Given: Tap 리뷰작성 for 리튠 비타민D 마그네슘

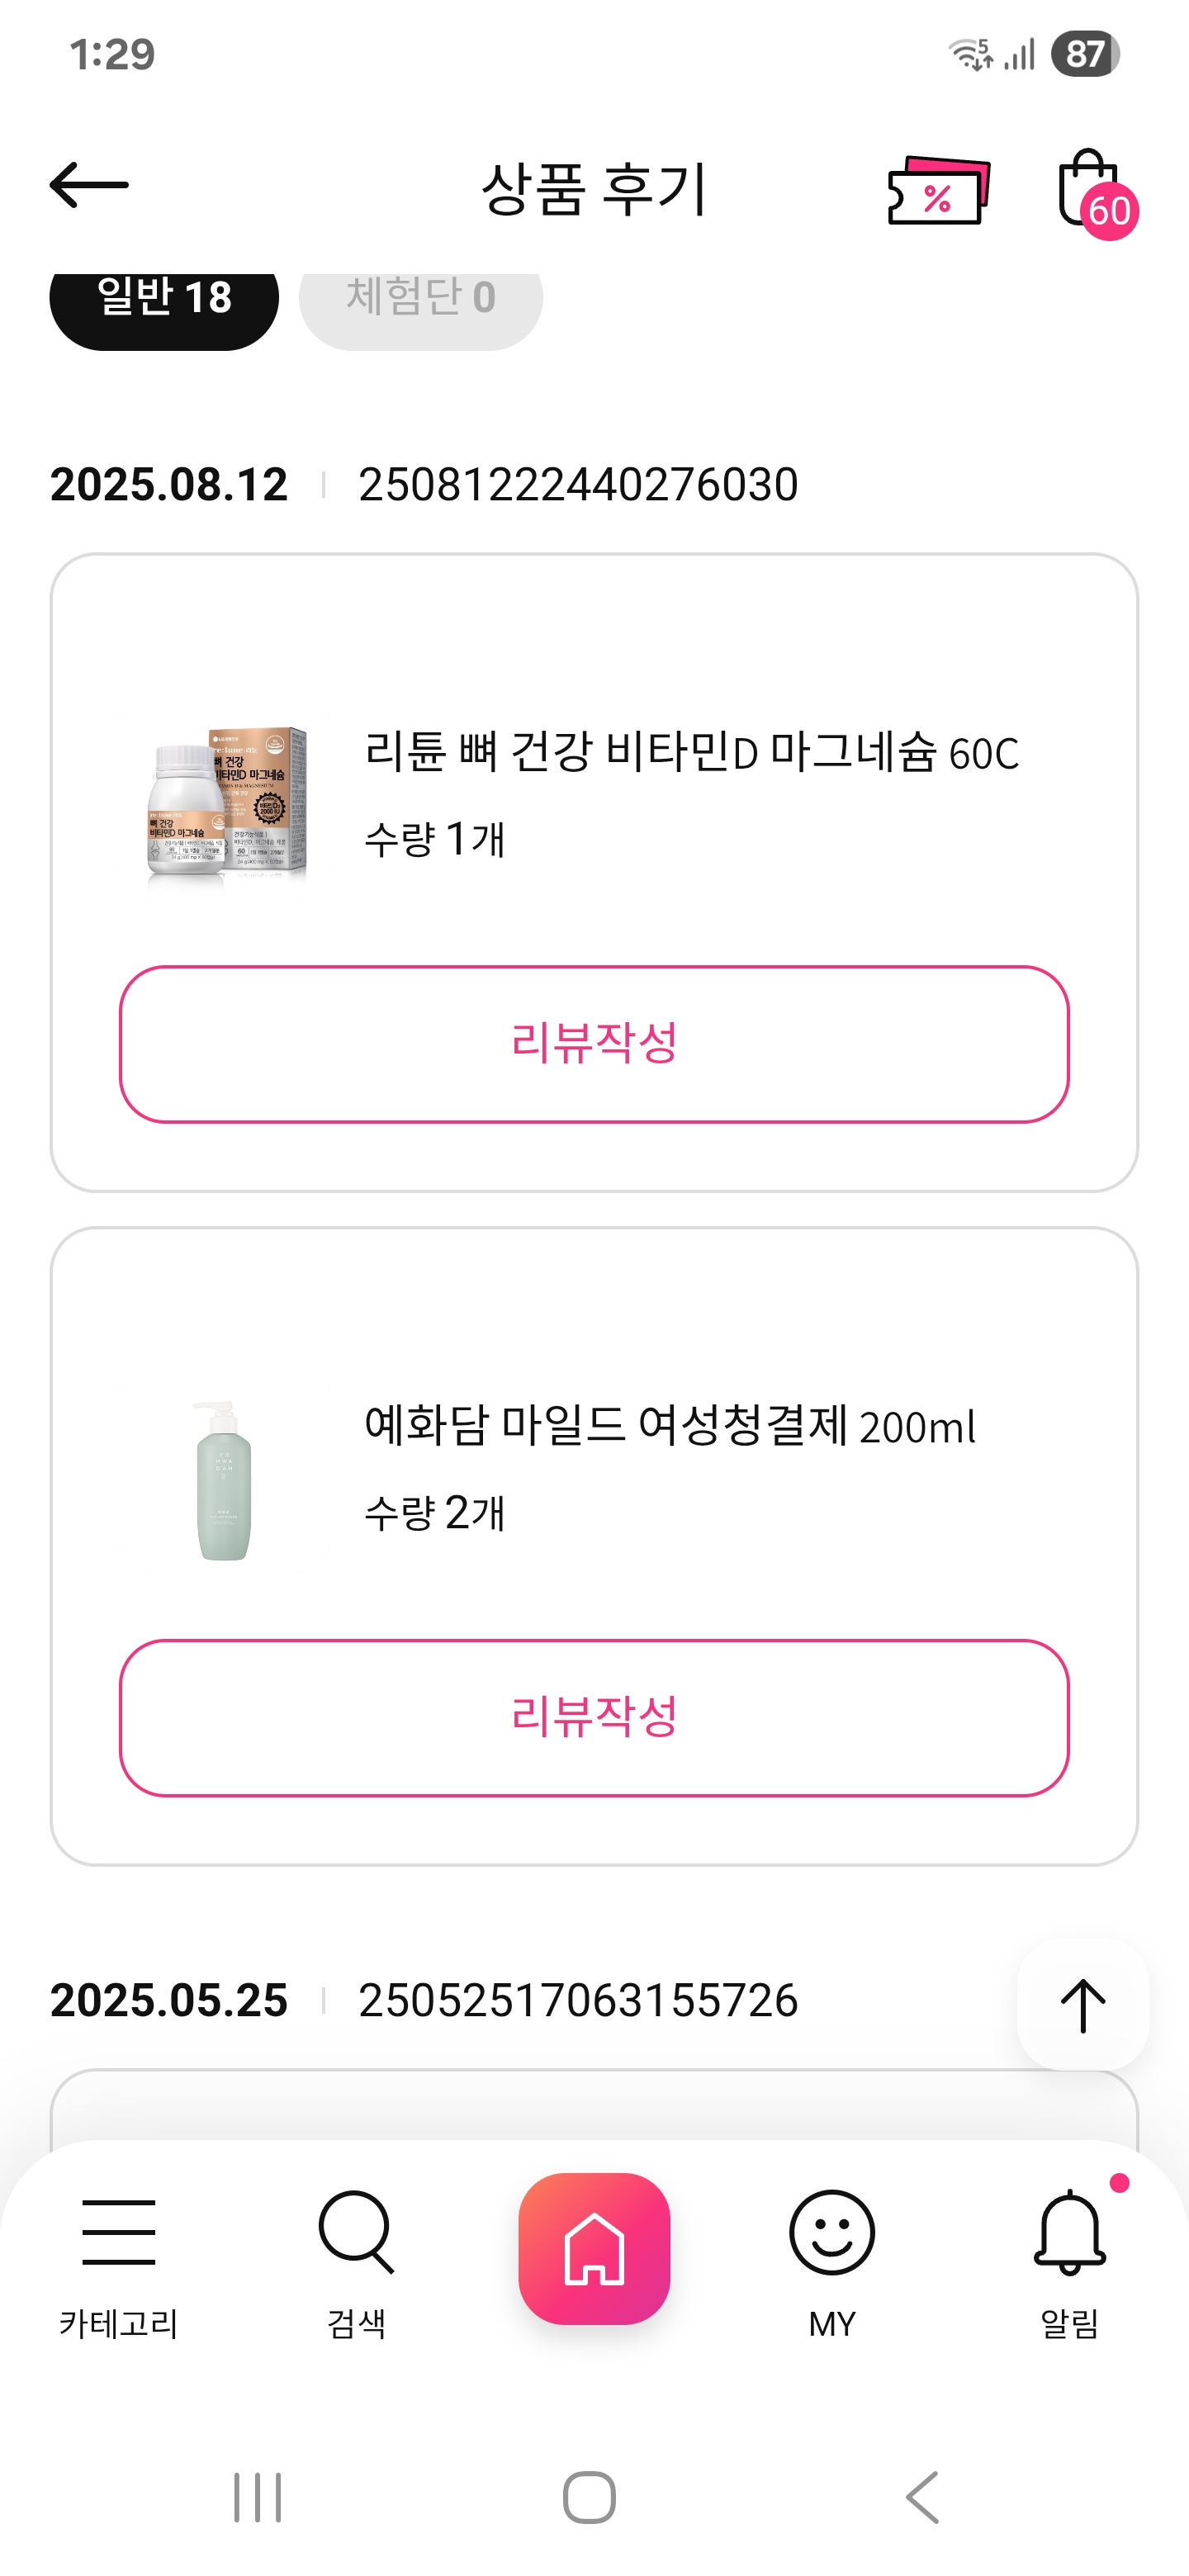Looking at the screenshot, I should pyautogui.click(x=594, y=1043).
